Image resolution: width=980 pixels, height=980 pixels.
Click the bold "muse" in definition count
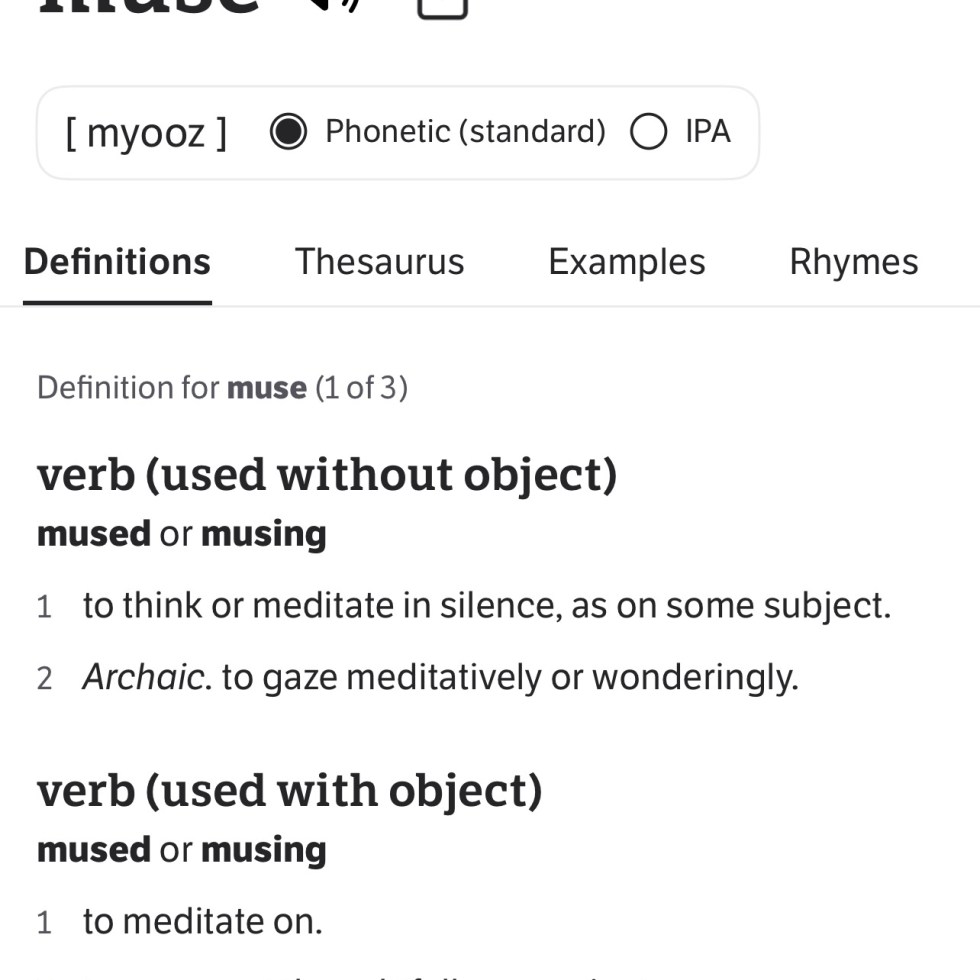tap(266, 388)
